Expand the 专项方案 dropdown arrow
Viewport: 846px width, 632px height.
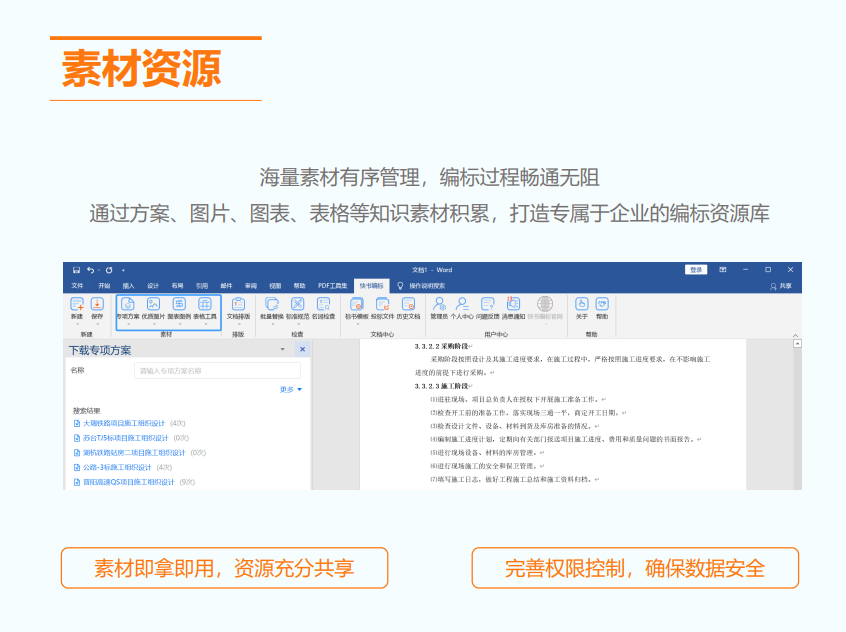point(128,324)
